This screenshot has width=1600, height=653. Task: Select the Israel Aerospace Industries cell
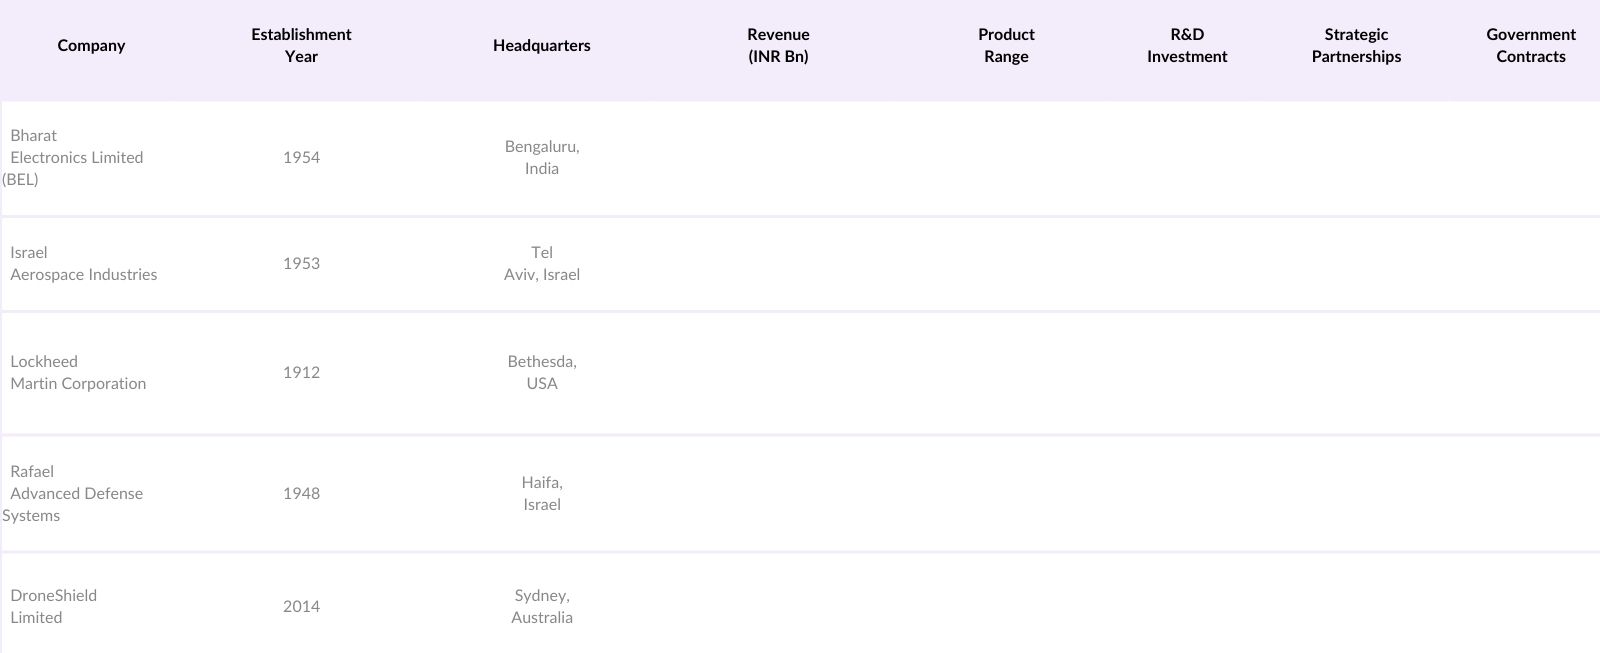[x=83, y=263]
